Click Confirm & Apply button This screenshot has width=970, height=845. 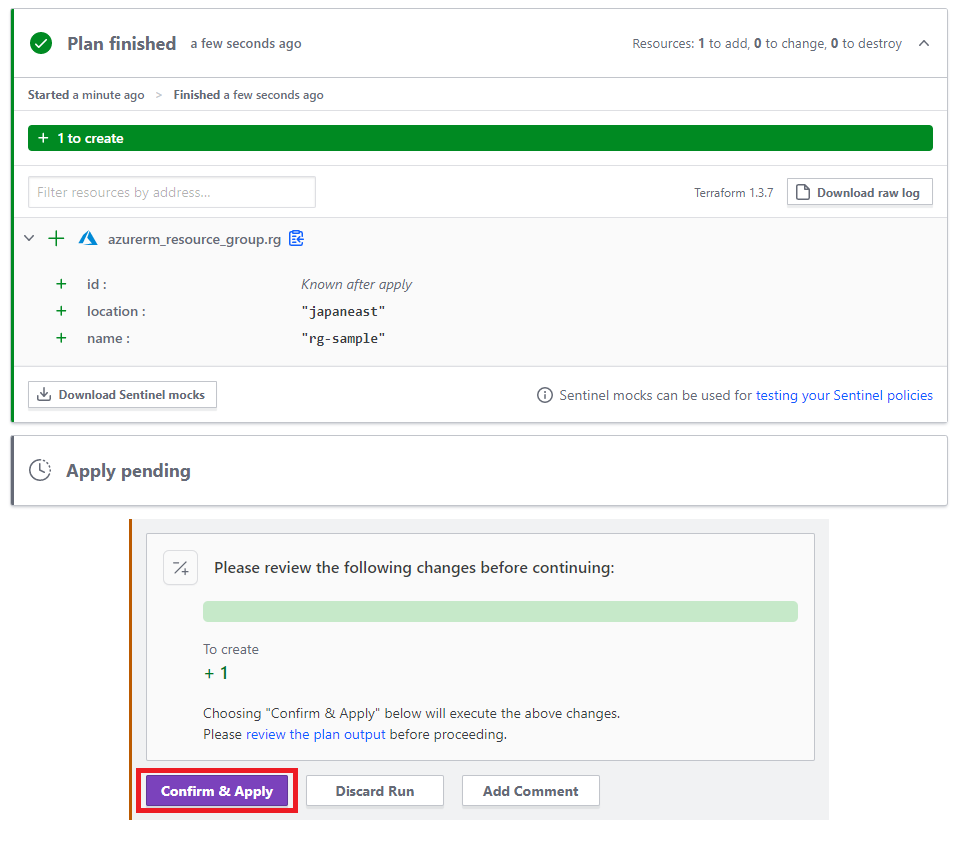click(217, 791)
